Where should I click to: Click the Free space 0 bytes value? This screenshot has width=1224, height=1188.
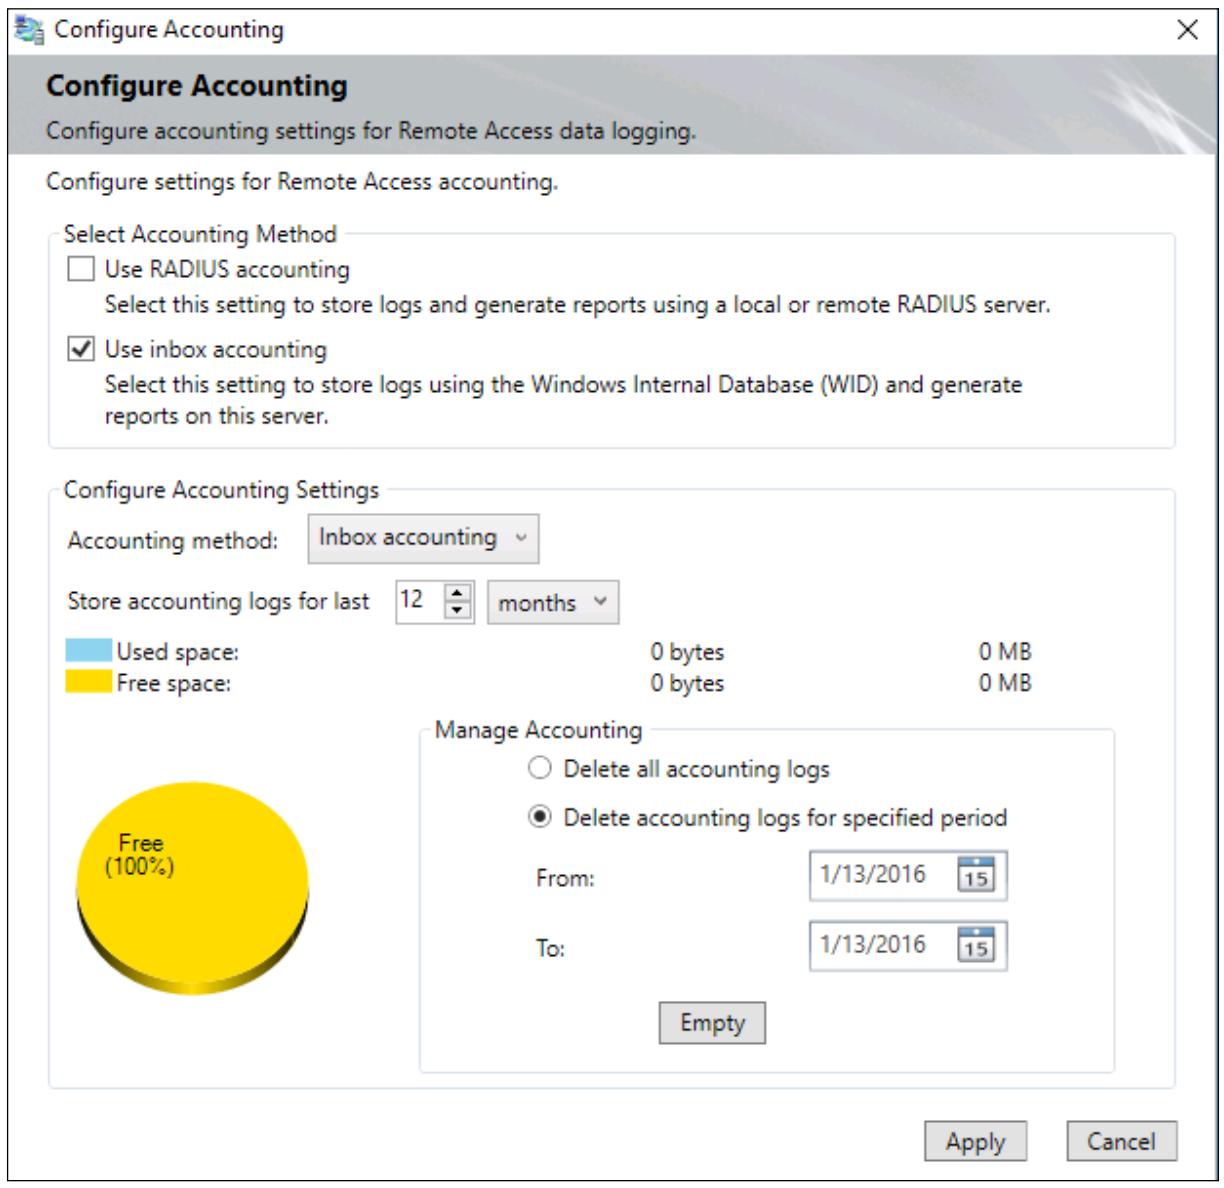click(687, 684)
